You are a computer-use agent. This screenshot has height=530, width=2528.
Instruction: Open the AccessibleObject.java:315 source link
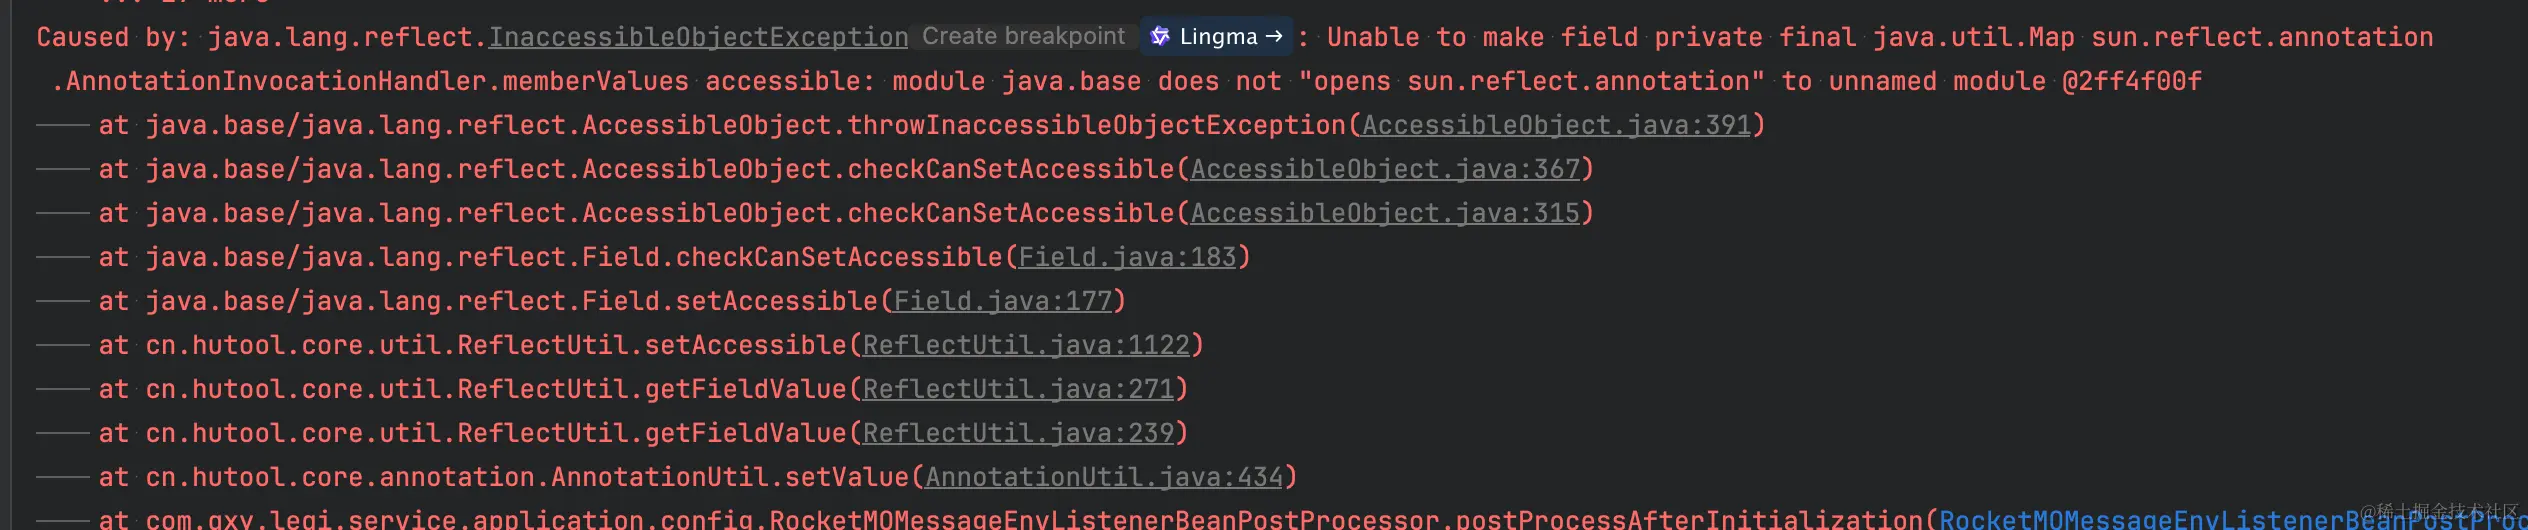(1385, 214)
